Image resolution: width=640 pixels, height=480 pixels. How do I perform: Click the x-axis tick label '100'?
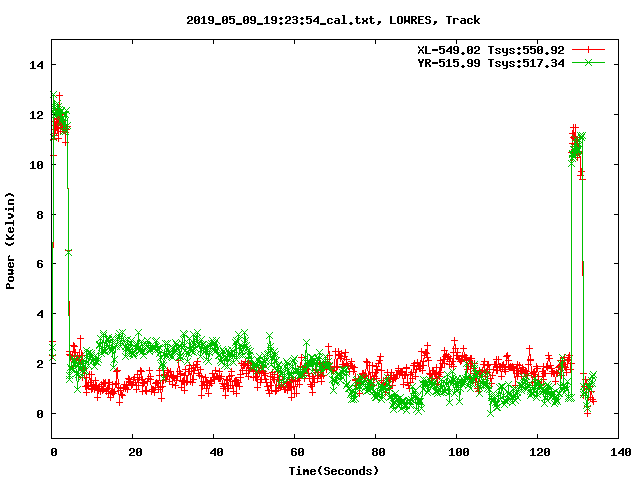coord(459,452)
